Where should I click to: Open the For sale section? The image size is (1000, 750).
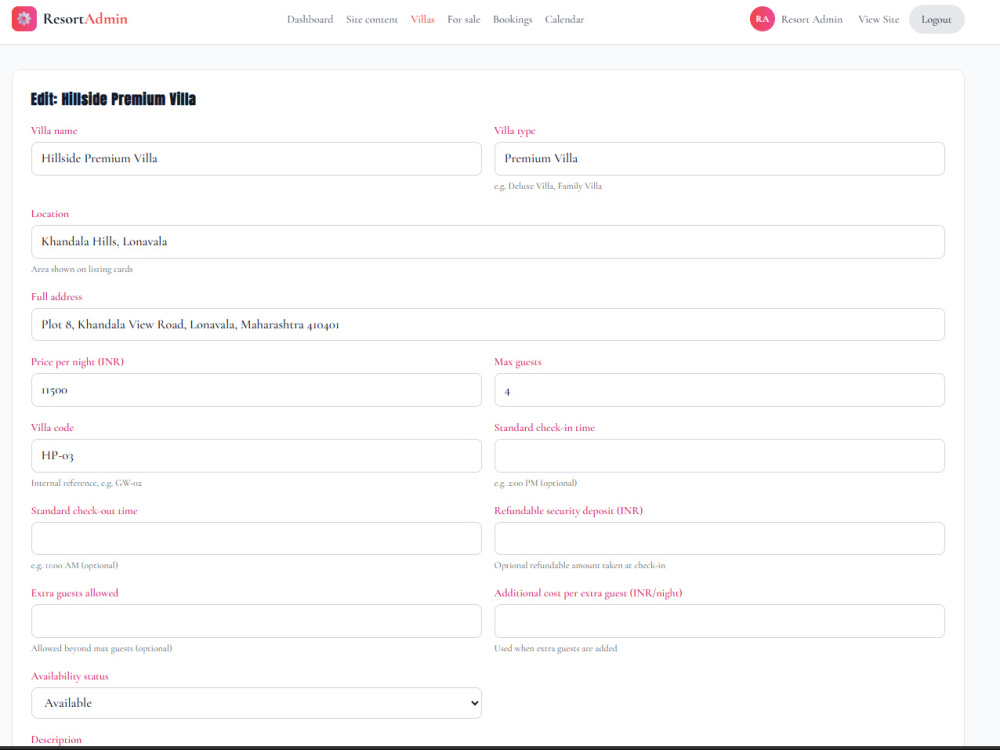[464, 20]
